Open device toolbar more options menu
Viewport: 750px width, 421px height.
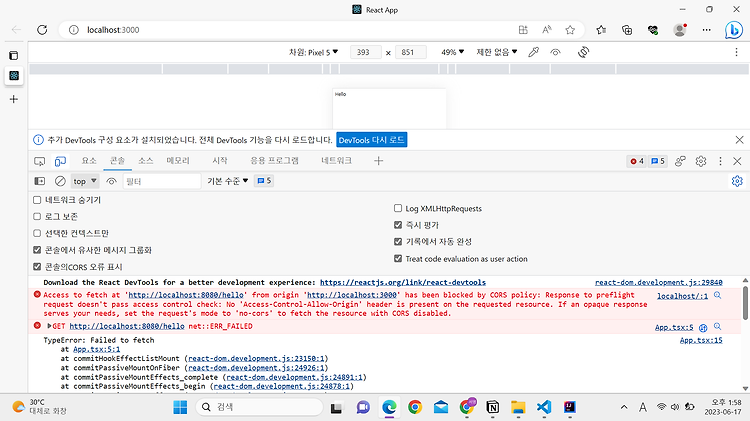736,52
